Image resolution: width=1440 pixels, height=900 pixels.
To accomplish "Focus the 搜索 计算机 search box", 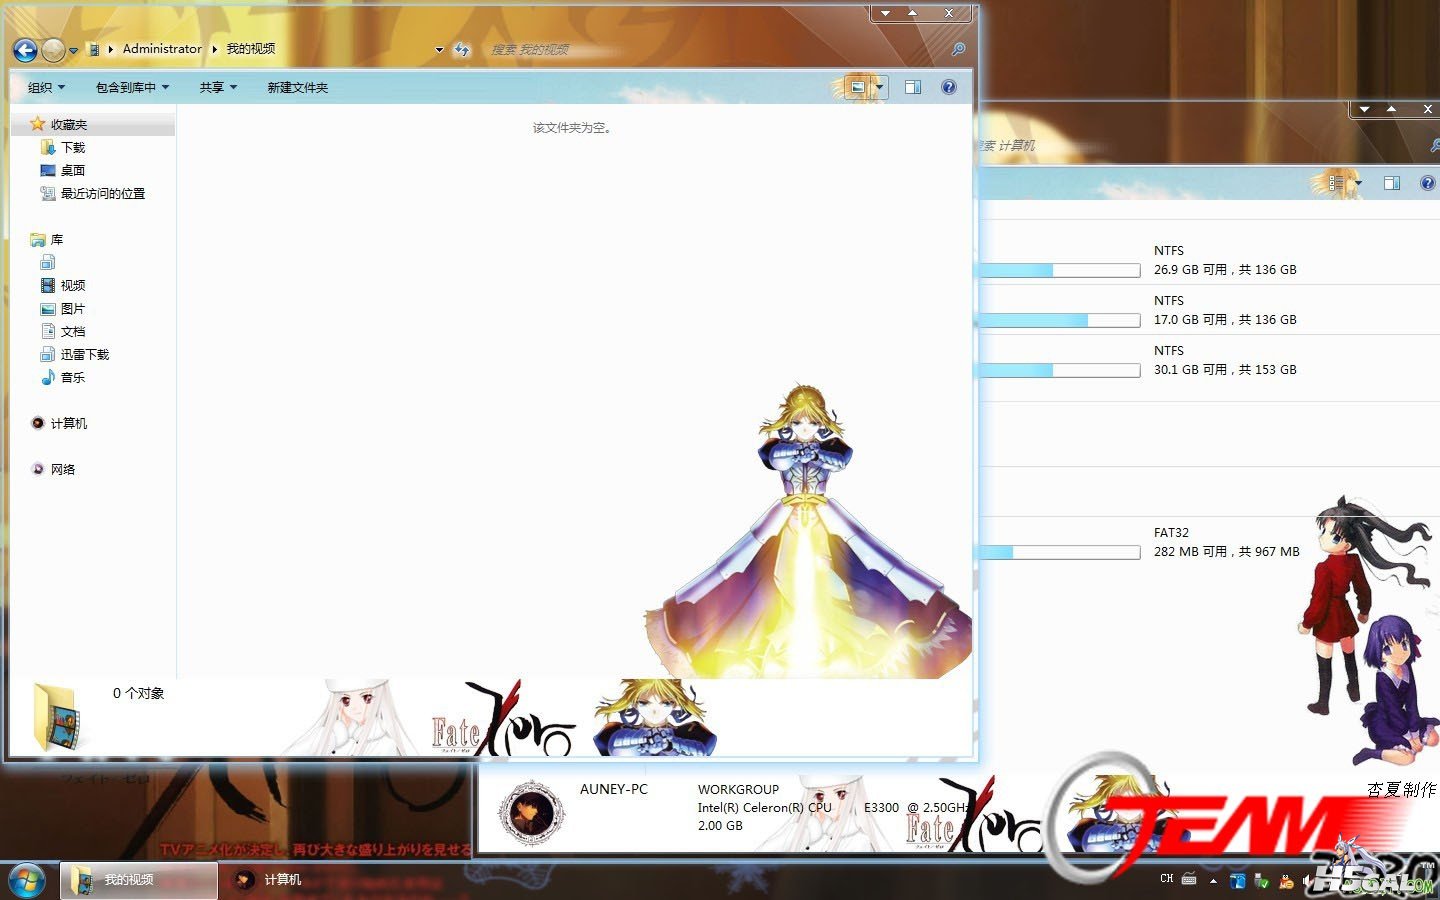I will pyautogui.click(x=1200, y=146).
